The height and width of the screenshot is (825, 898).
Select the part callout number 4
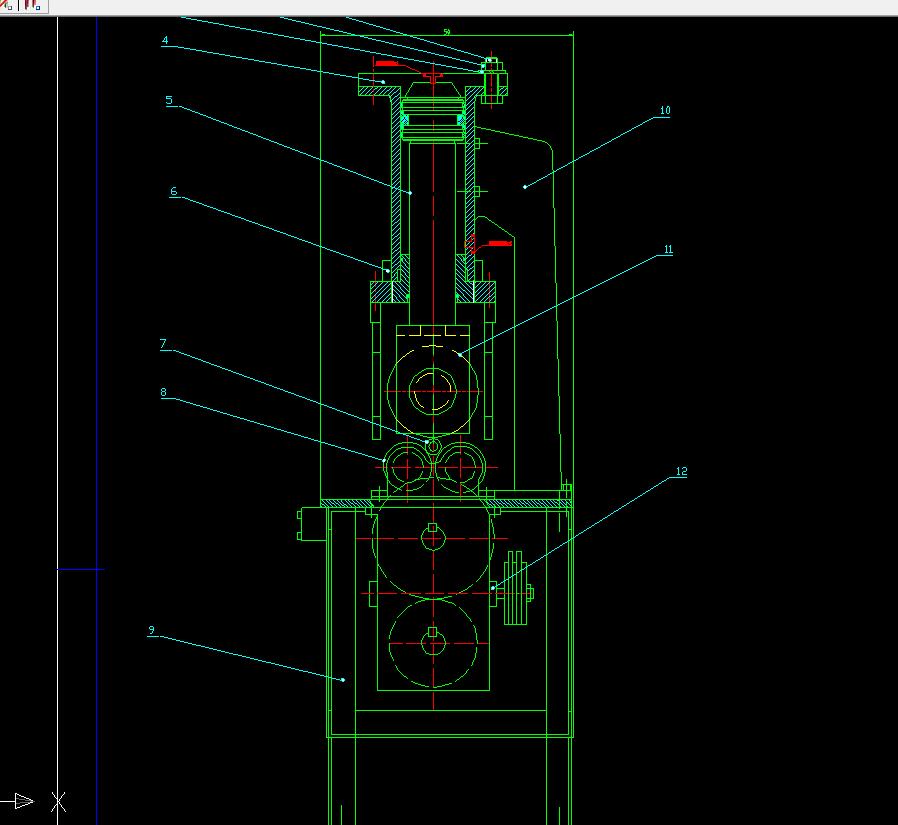coord(165,40)
